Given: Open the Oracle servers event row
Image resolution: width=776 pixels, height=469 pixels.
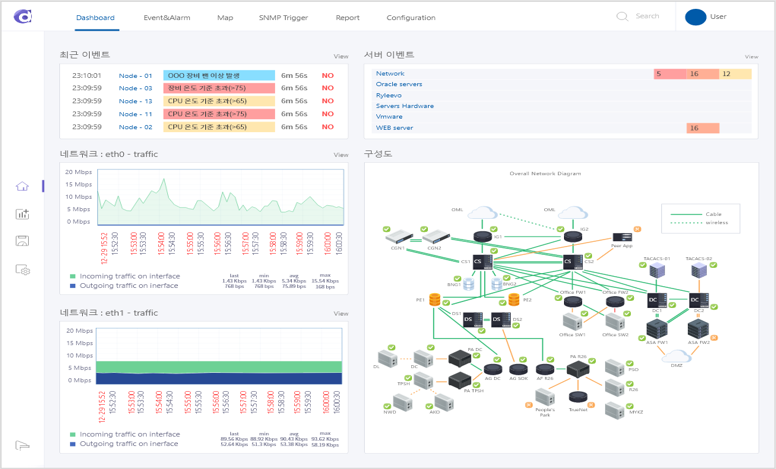Looking at the screenshot, I should pyautogui.click(x=399, y=84).
